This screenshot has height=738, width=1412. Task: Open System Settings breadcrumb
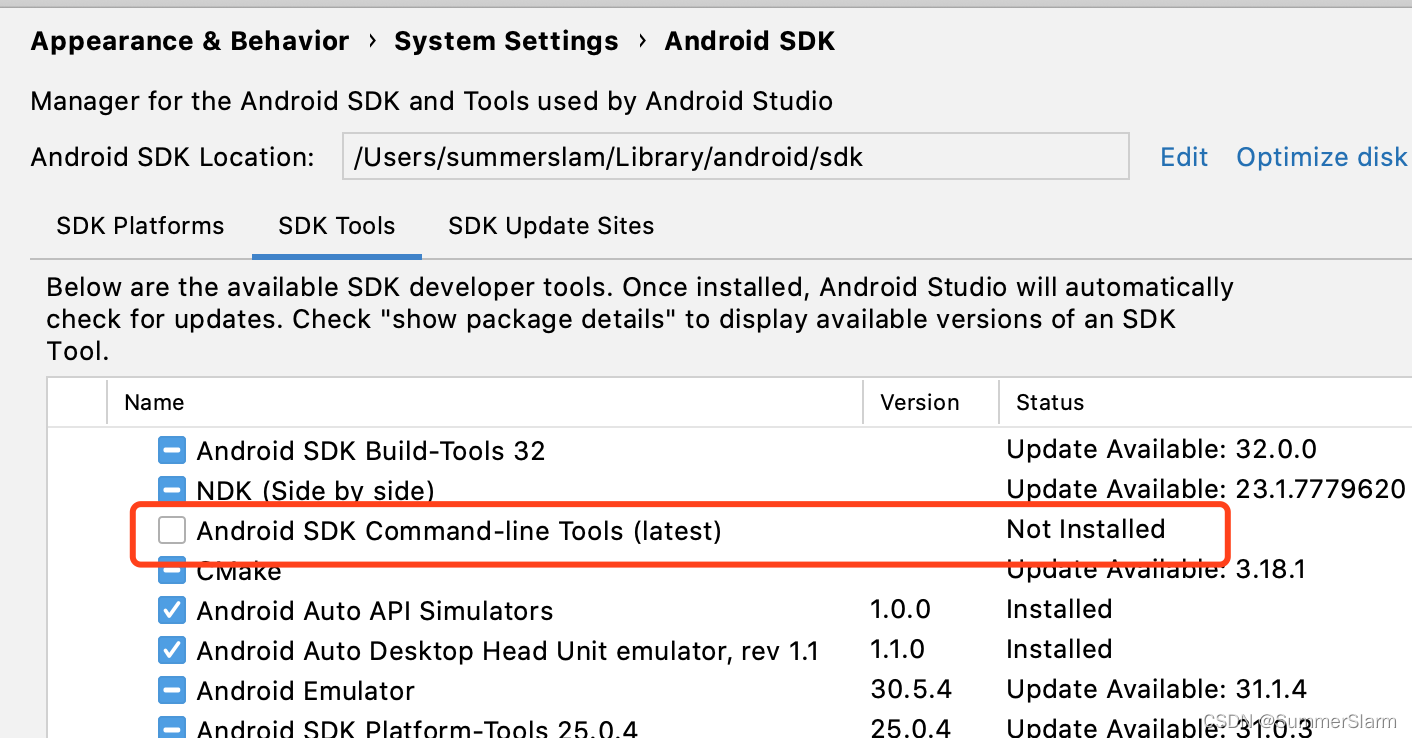tap(506, 42)
